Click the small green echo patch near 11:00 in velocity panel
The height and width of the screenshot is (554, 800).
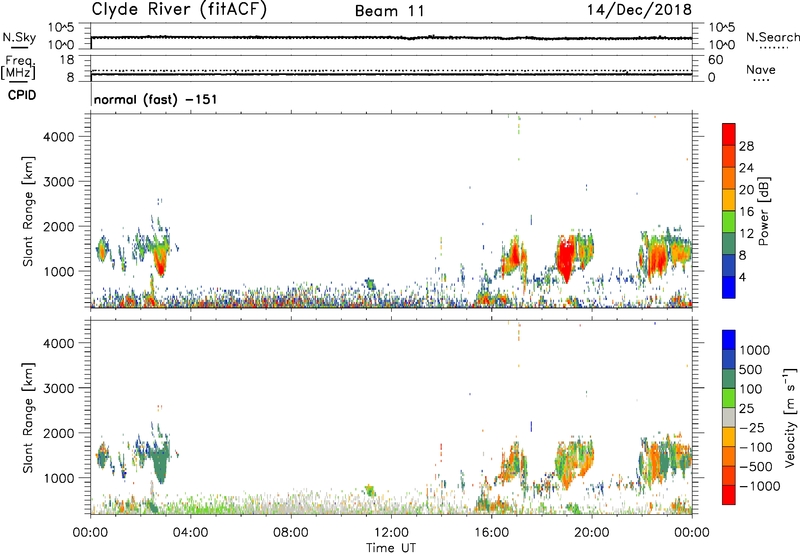[370, 491]
